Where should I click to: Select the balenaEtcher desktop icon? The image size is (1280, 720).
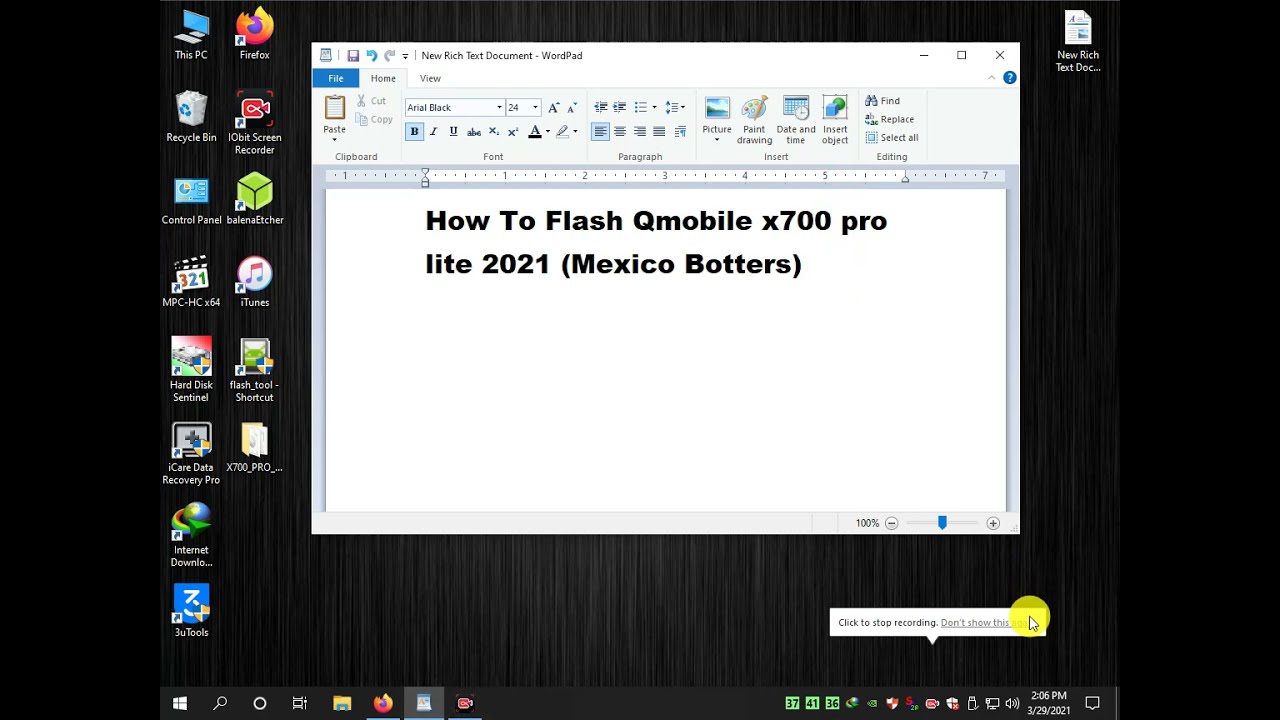coord(255,198)
